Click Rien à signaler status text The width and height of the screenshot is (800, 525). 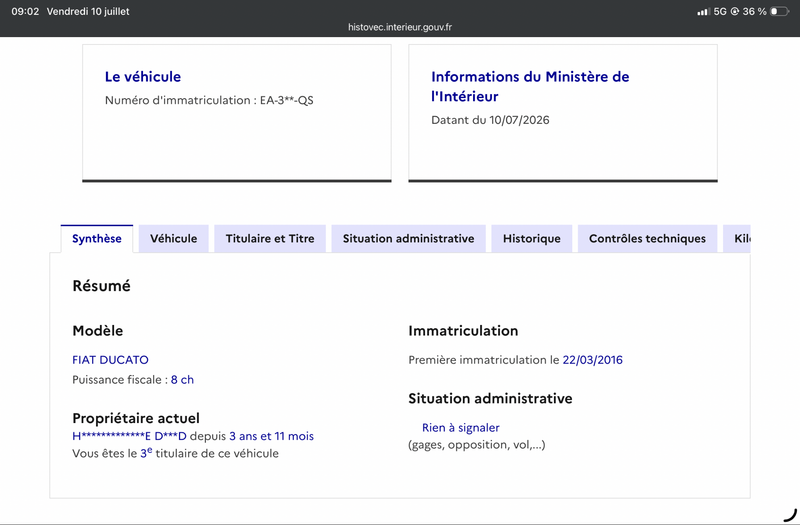(461, 428)
